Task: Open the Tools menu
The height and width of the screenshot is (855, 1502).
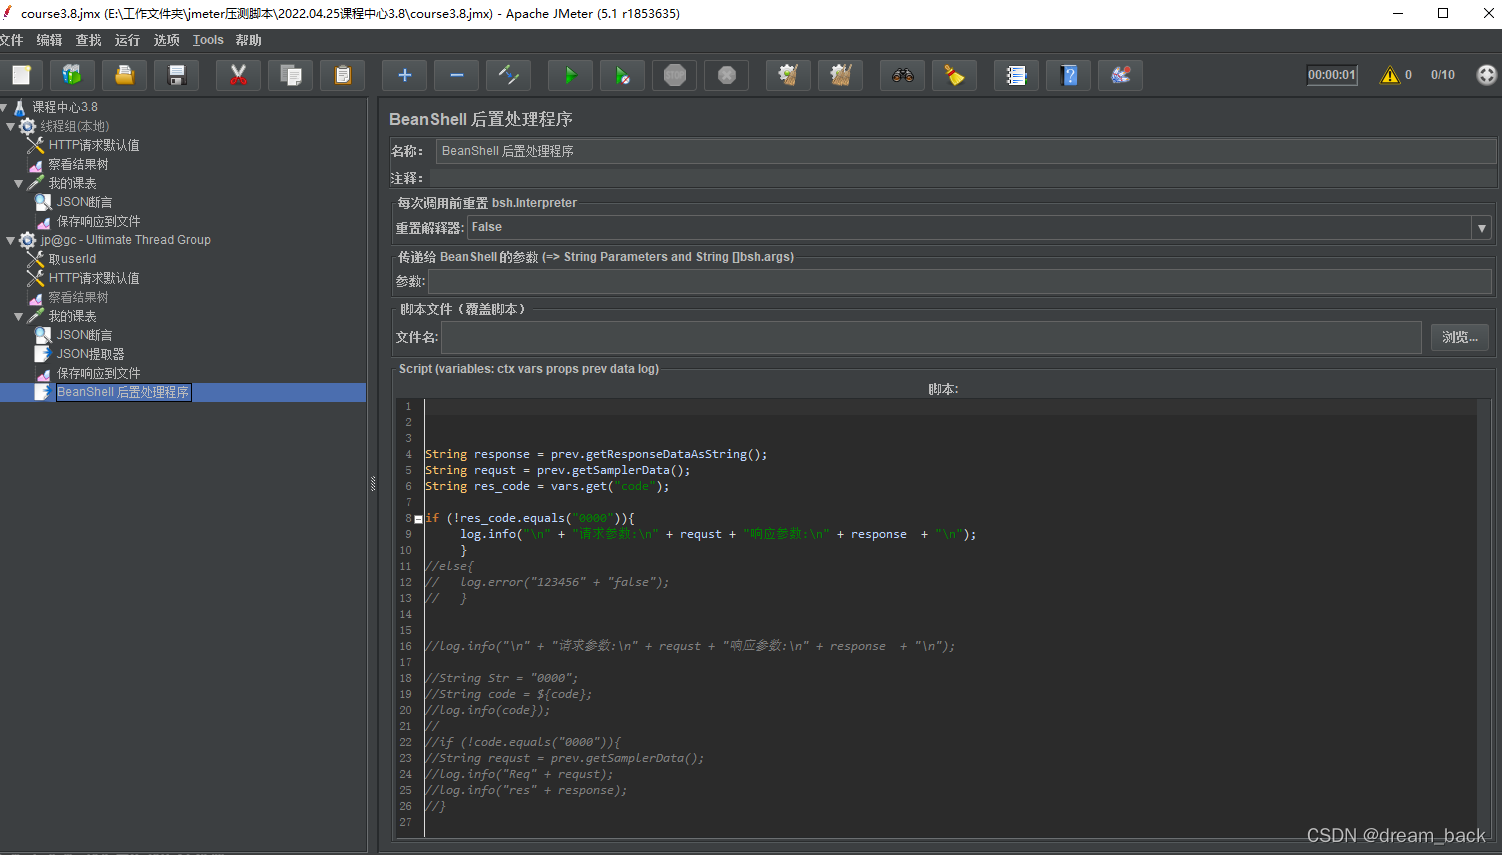Action: click(208, 40)
